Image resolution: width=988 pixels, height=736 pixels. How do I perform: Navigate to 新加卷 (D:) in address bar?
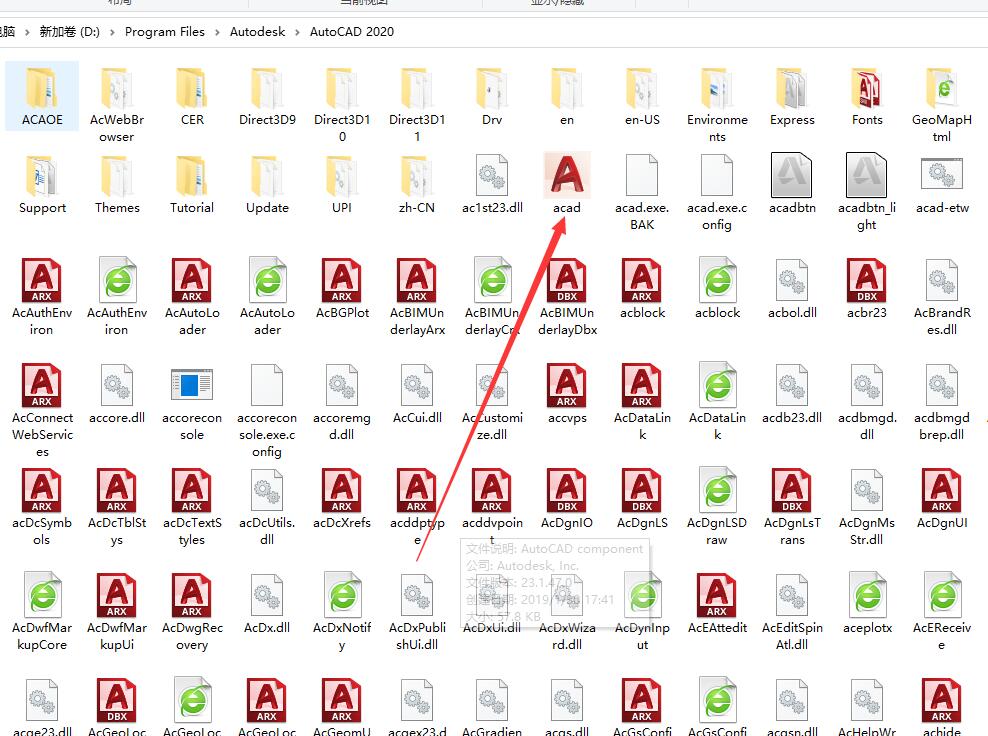pyautogui.click(x=69, y=32)
